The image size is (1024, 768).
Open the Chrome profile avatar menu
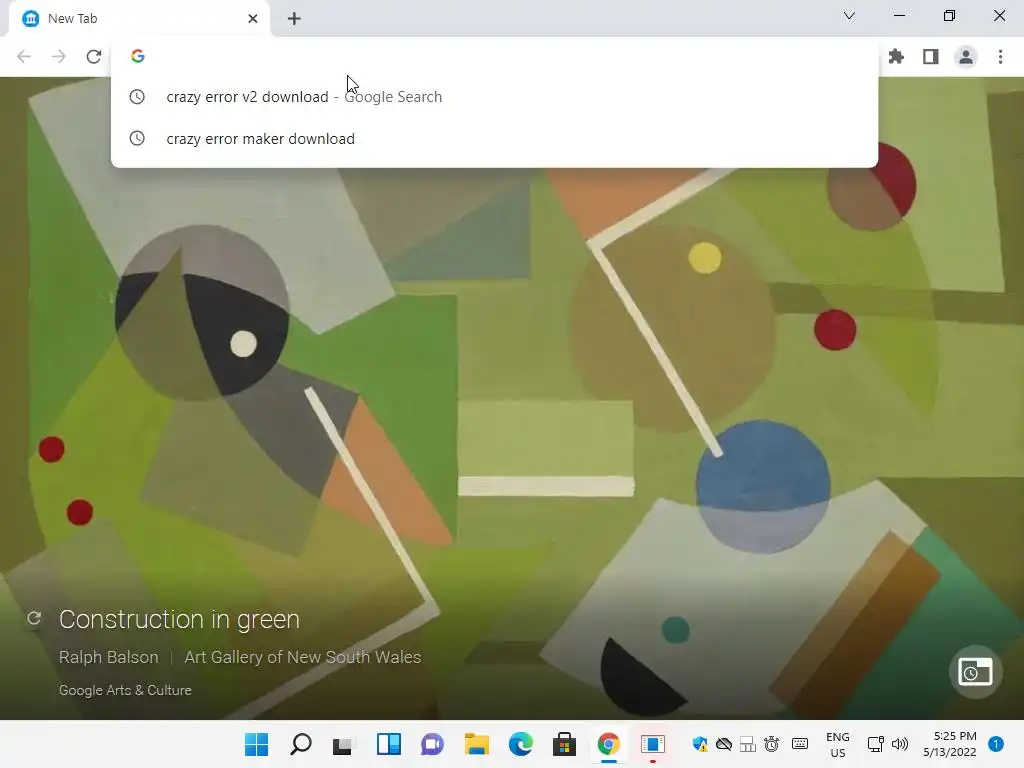(x=965, y=57)
